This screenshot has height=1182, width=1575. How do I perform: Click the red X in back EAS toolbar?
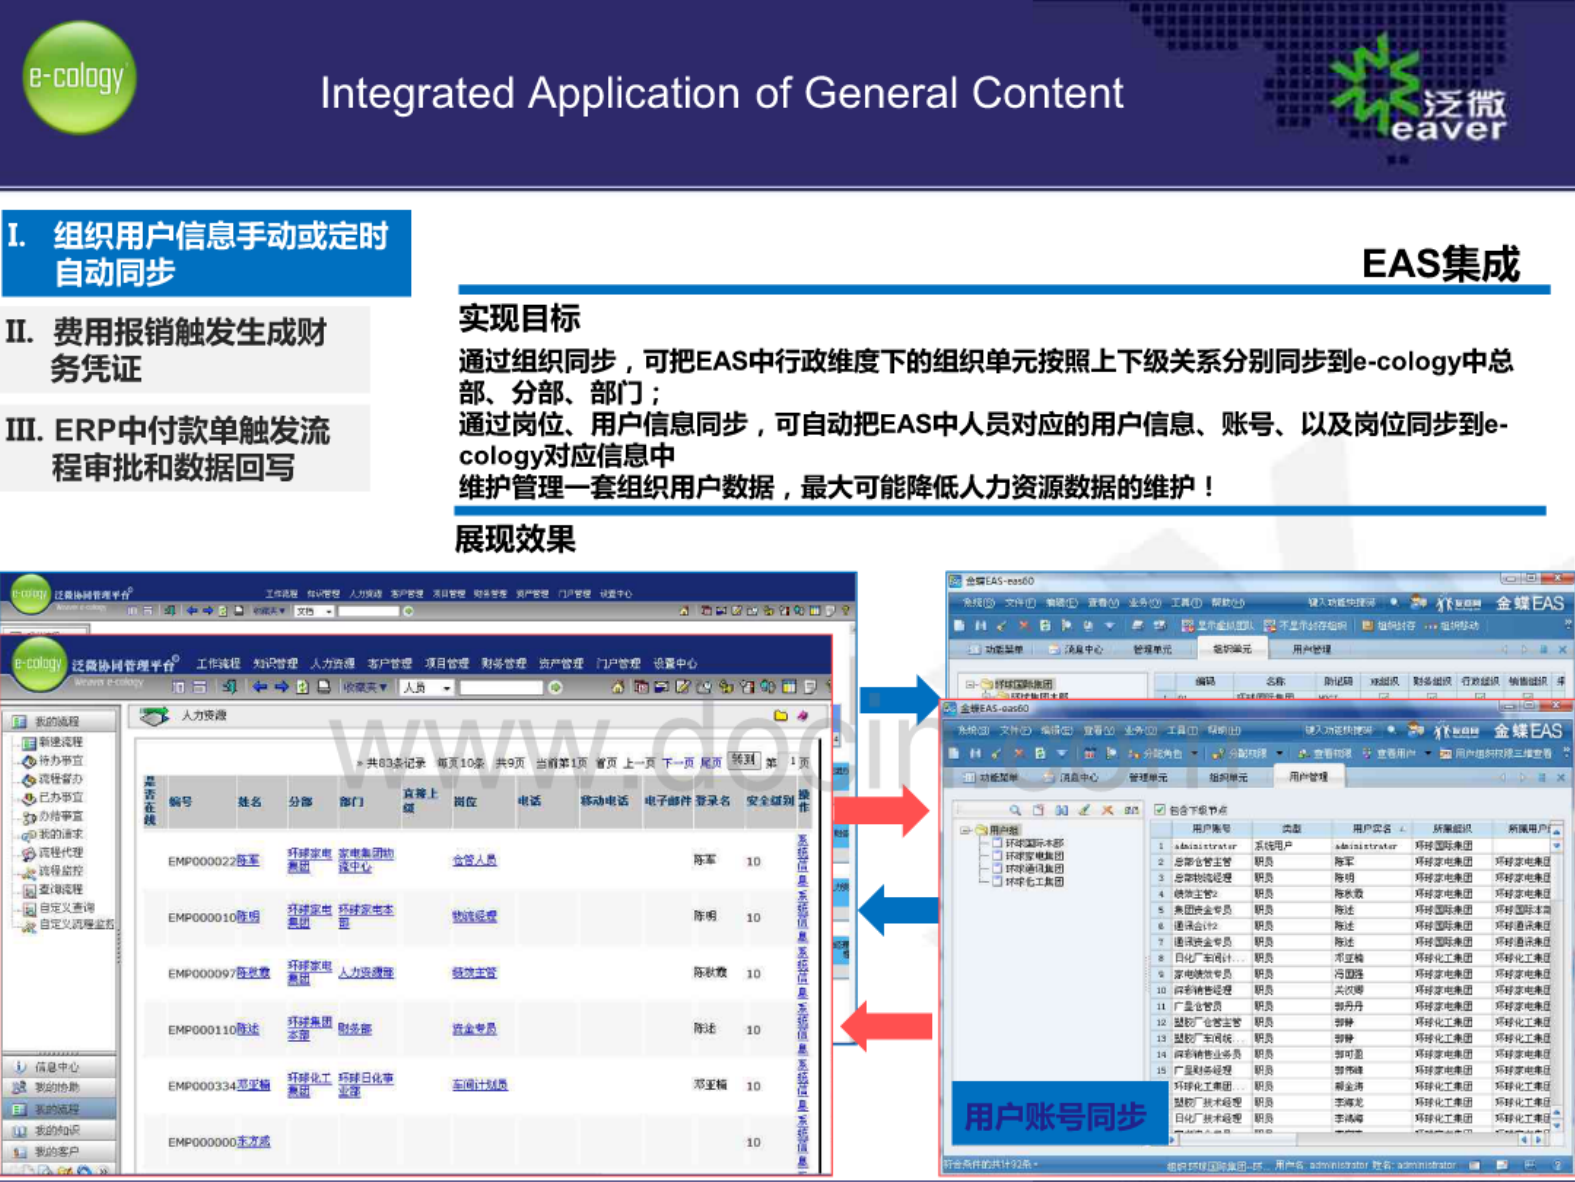click(1023, 625)
